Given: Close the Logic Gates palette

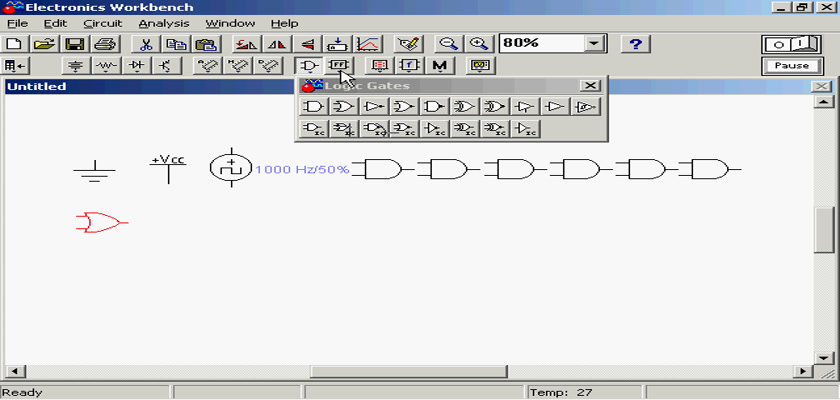Looking at the screenshot, I should pyautogui.click(x=591, y=86).
